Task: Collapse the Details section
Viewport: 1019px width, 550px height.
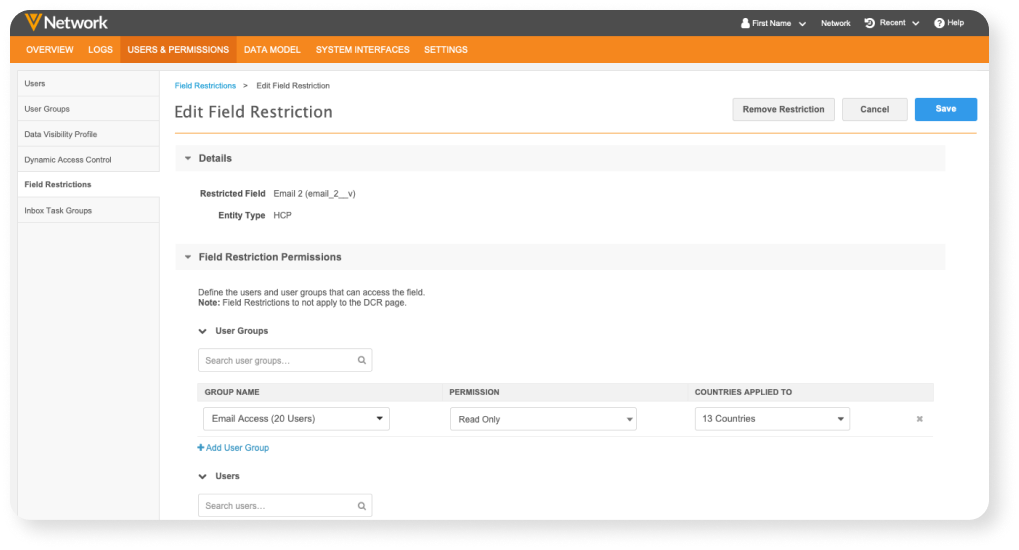Action: (x=187, y=158)
